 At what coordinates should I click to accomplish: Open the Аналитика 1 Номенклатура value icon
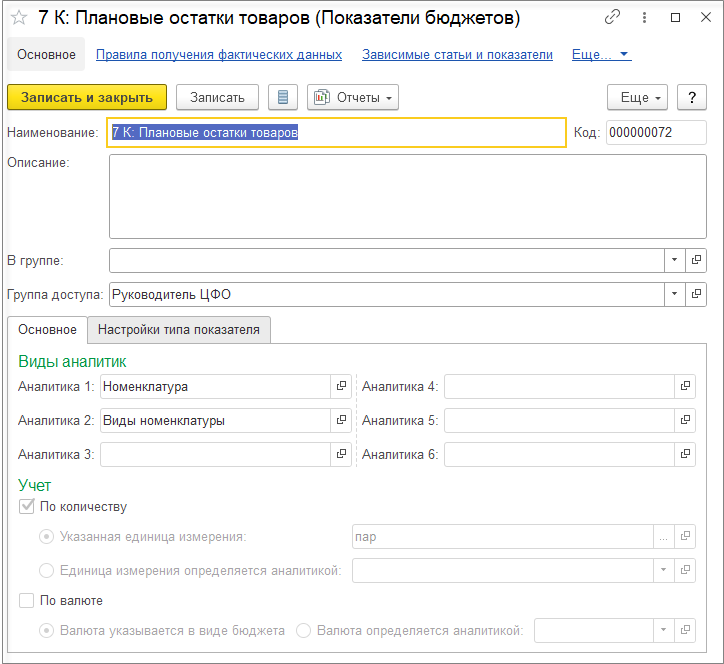tap(341, 386)
